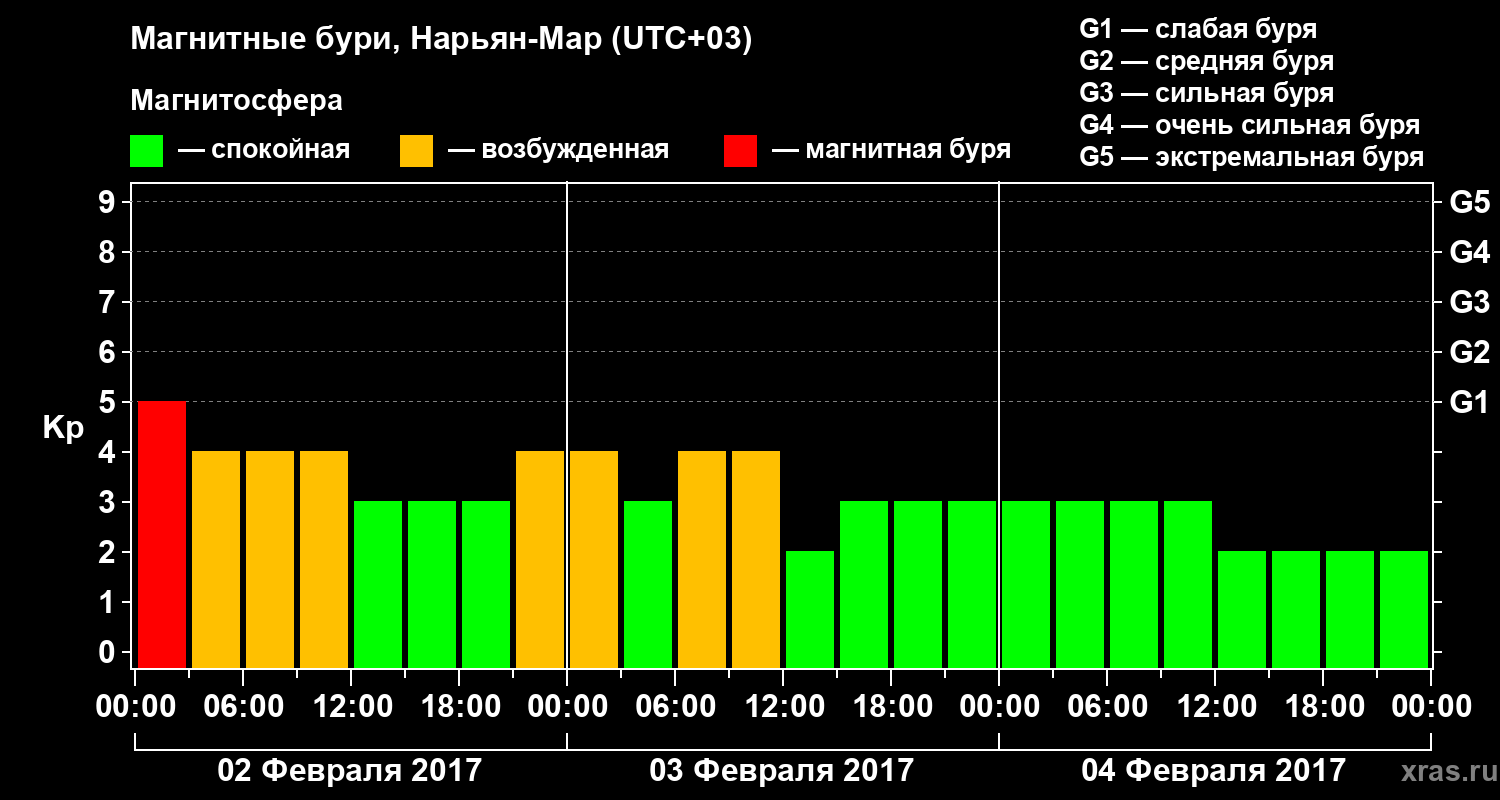Click the 09:00–12:00 green bar on 04 Февраля
Viewport: 1500px width, 800px height.
pyautogui.click(x=1188, y=584)
